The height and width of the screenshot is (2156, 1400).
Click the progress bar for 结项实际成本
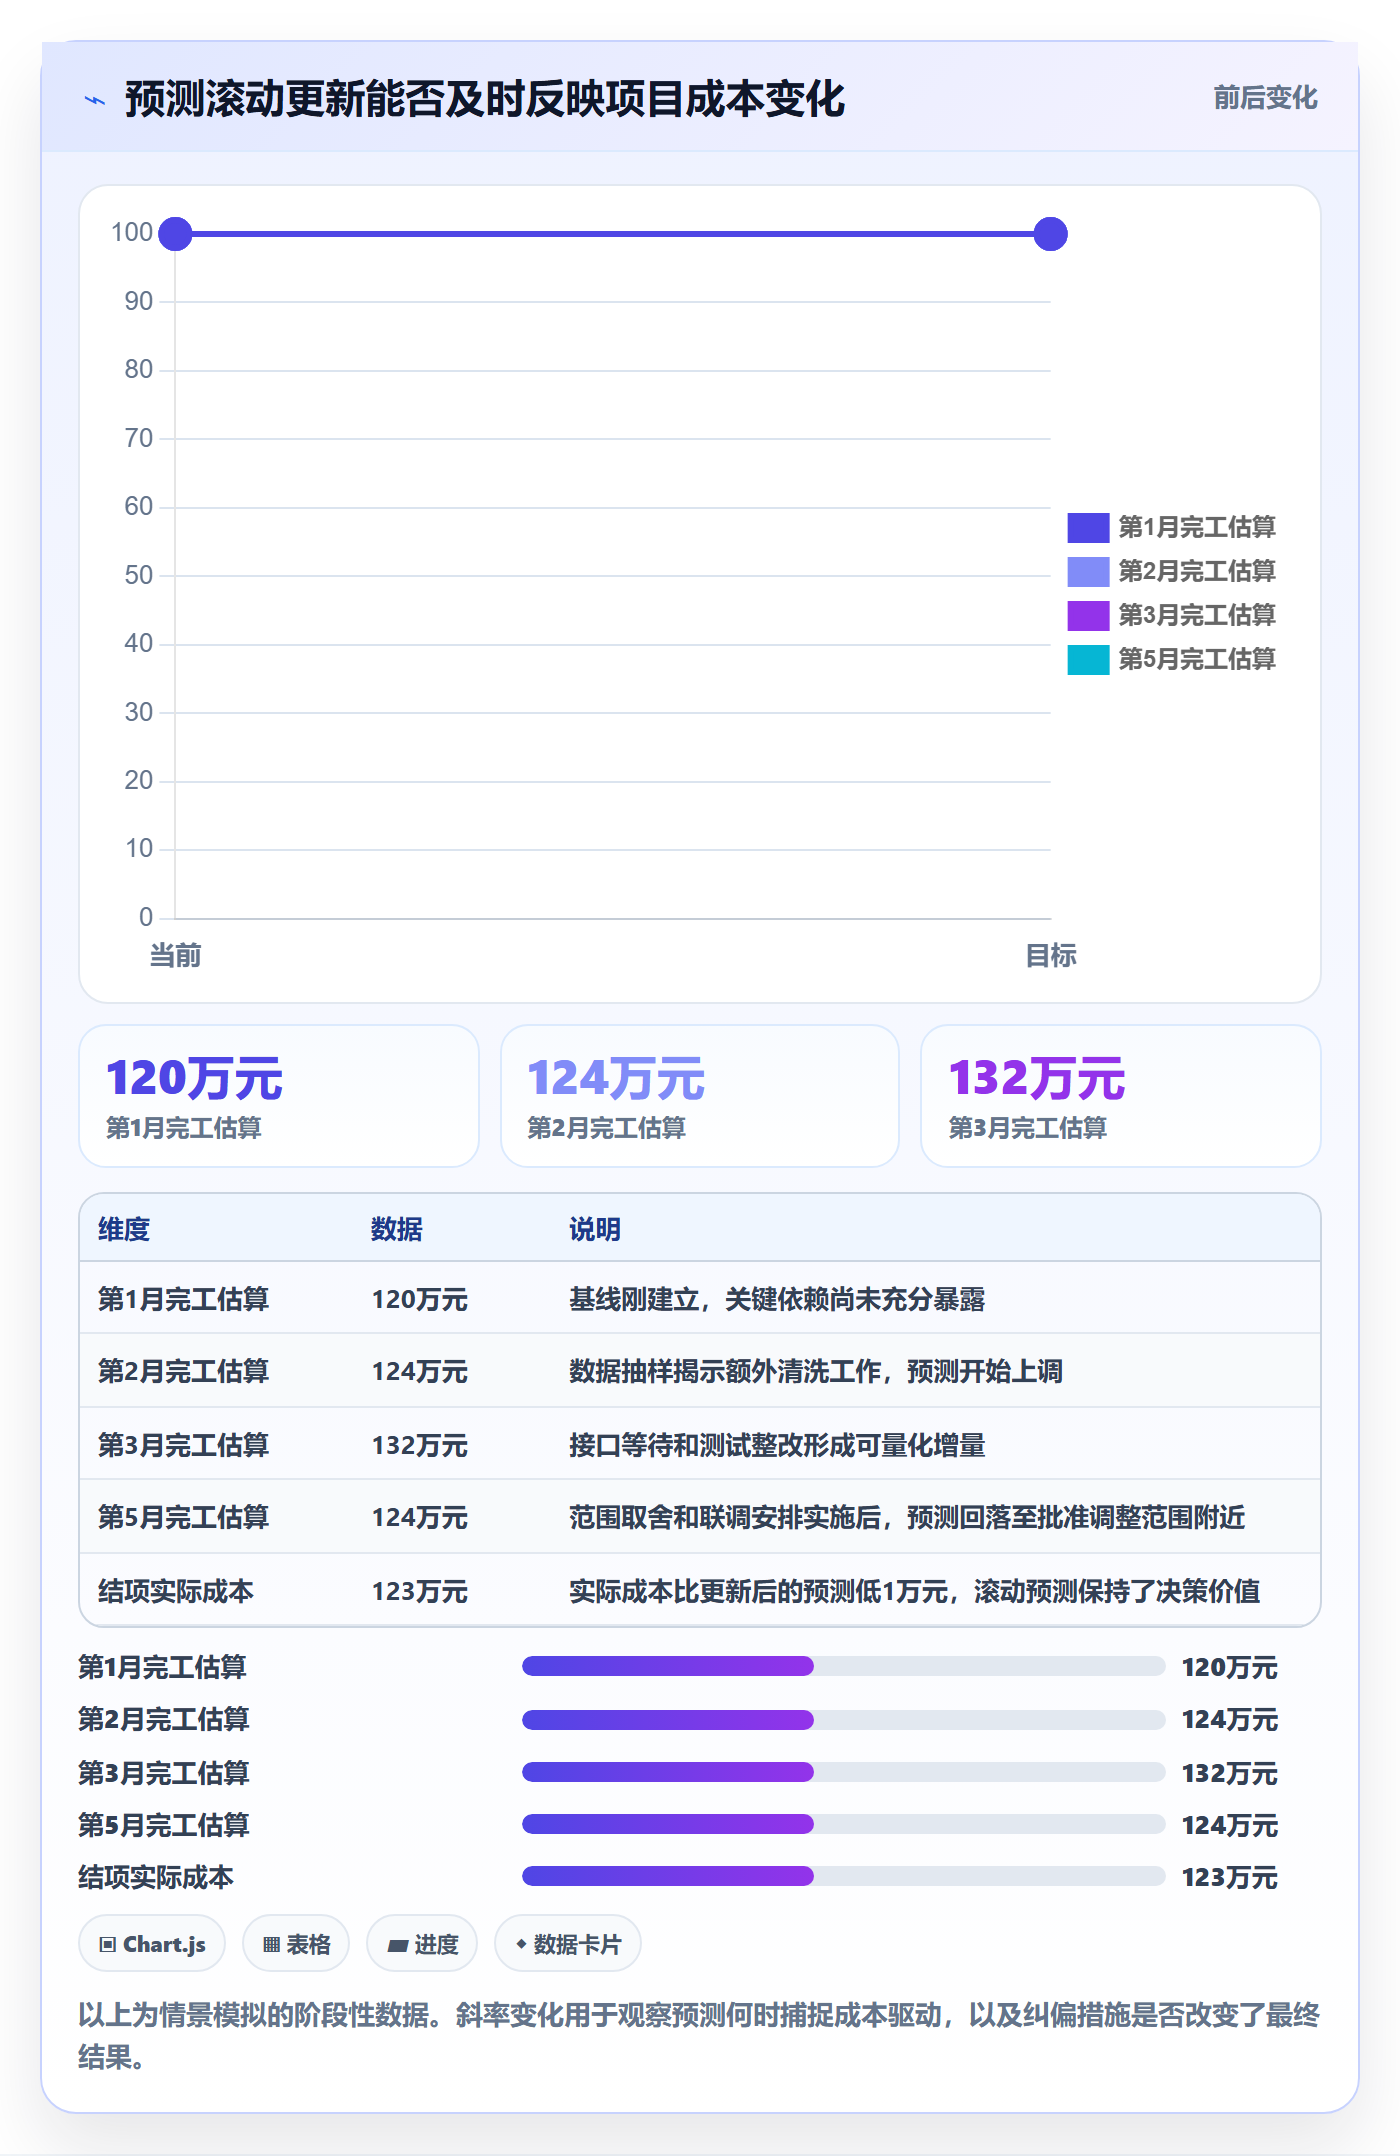pos(843,1876)
